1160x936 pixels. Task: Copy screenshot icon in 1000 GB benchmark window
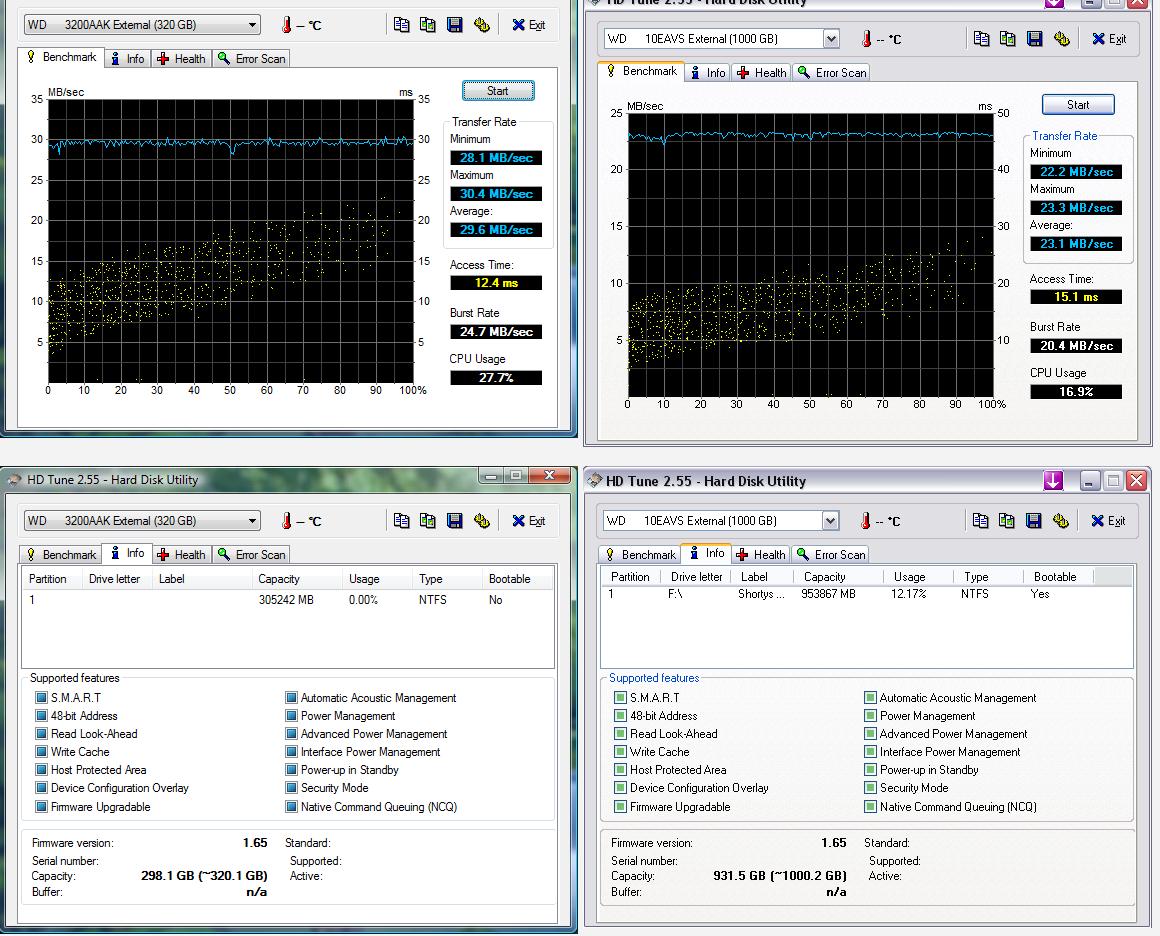[x=1008, y=39]
